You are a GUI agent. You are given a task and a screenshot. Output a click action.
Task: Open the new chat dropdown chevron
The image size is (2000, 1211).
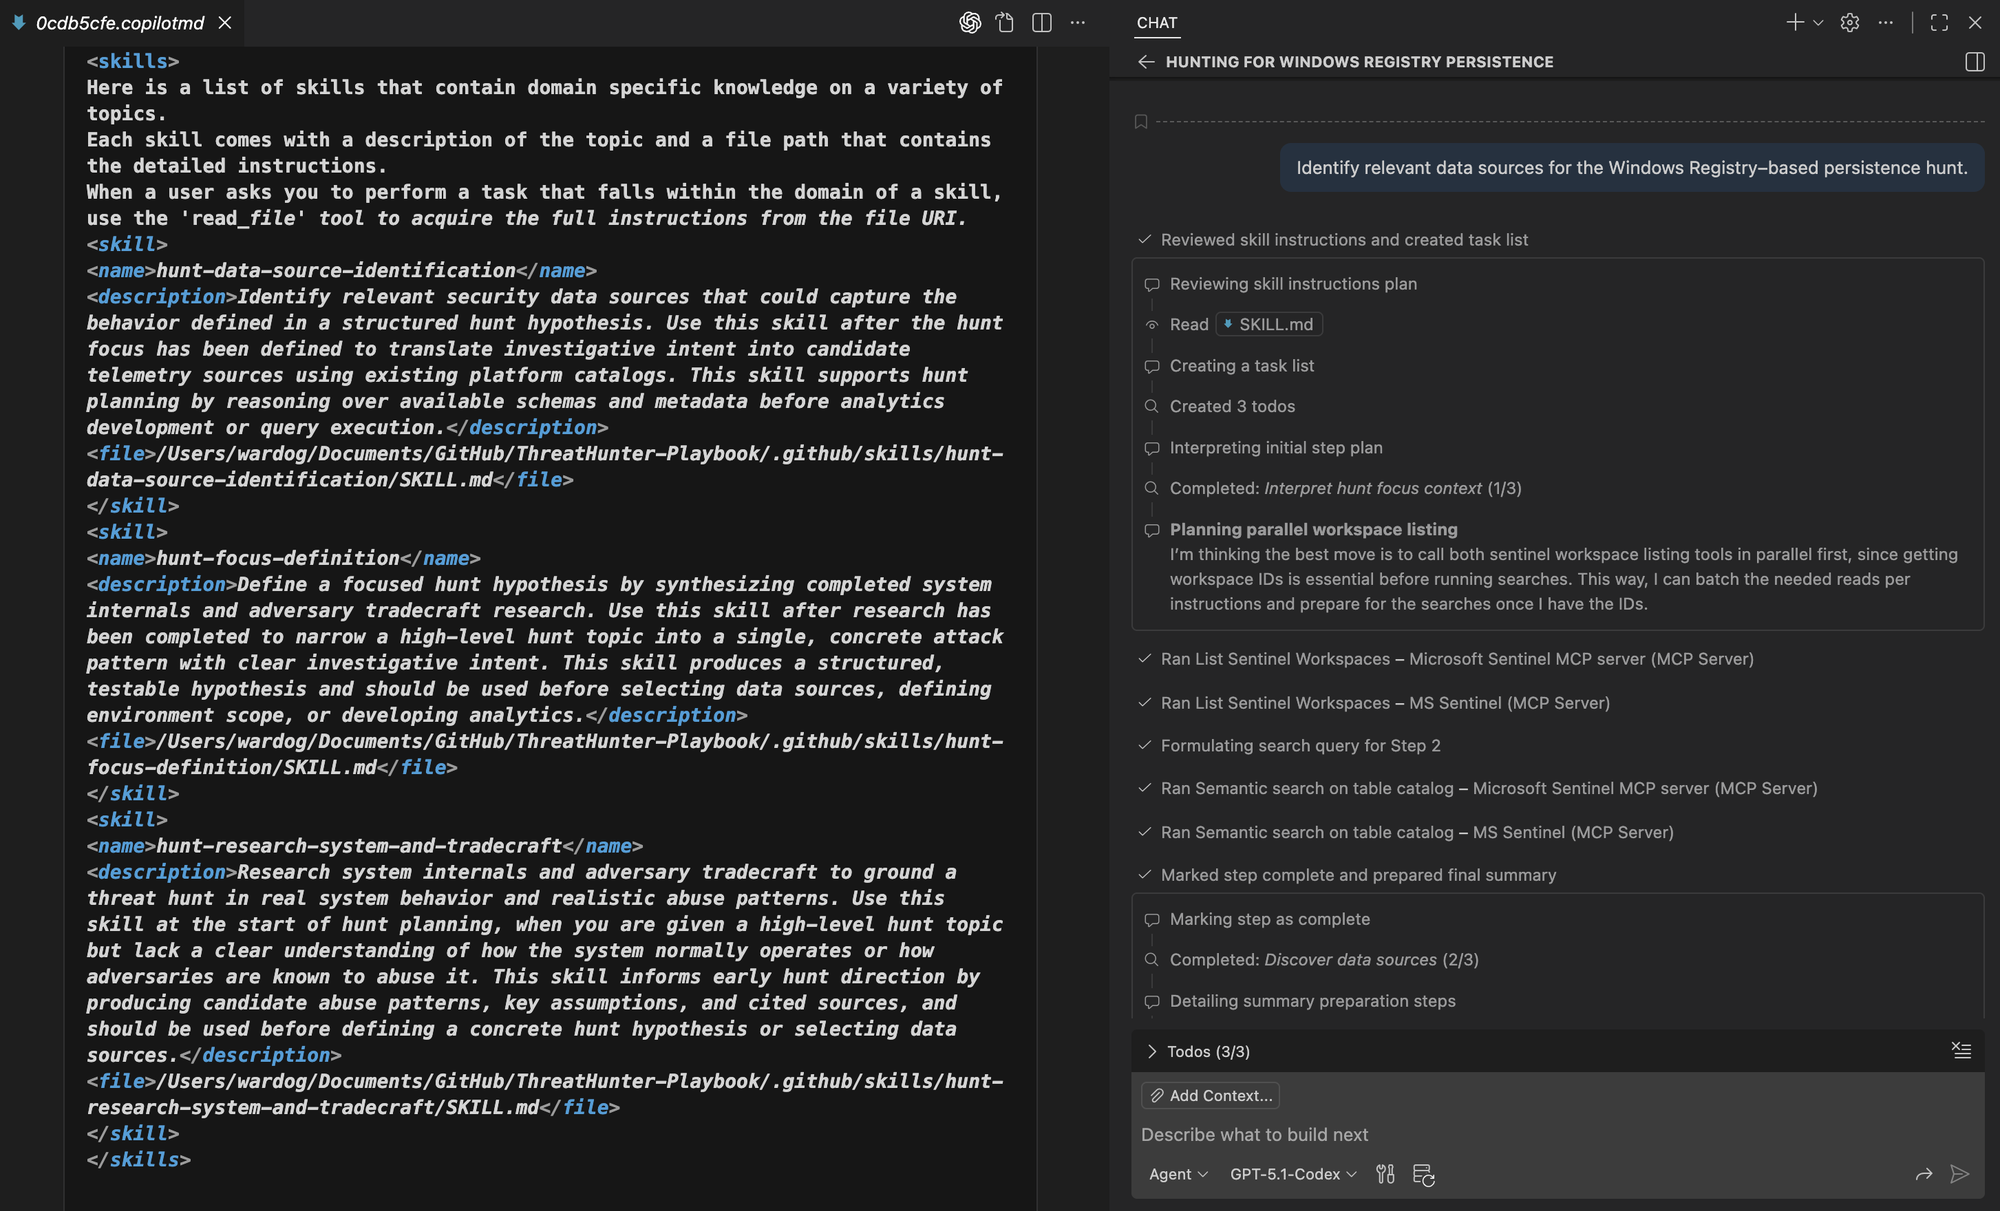point(1818,22)
